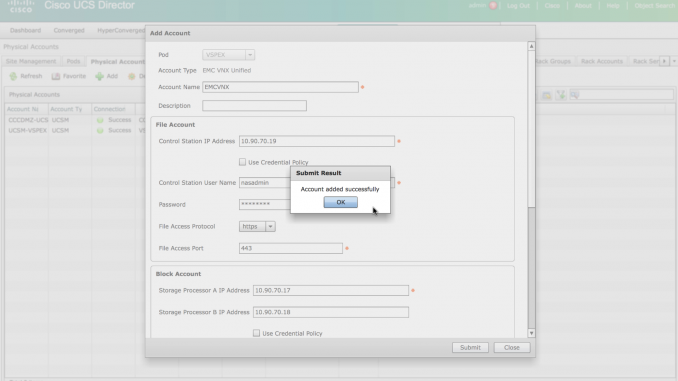
Task: Click the export report icon beside the search field
Action: point(547,95)
